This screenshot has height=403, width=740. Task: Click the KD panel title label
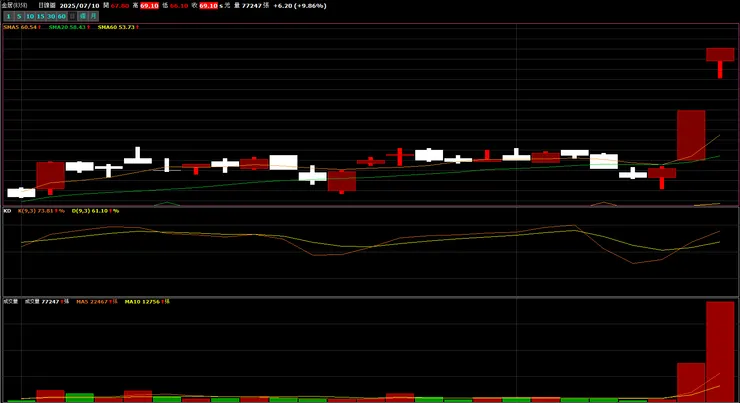tap(7, 211)
